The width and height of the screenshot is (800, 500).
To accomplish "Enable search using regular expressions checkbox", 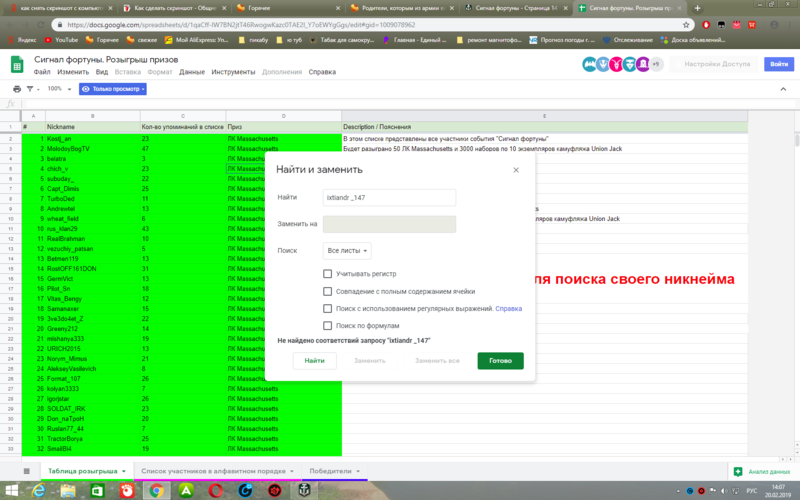I will click(328, 309).
